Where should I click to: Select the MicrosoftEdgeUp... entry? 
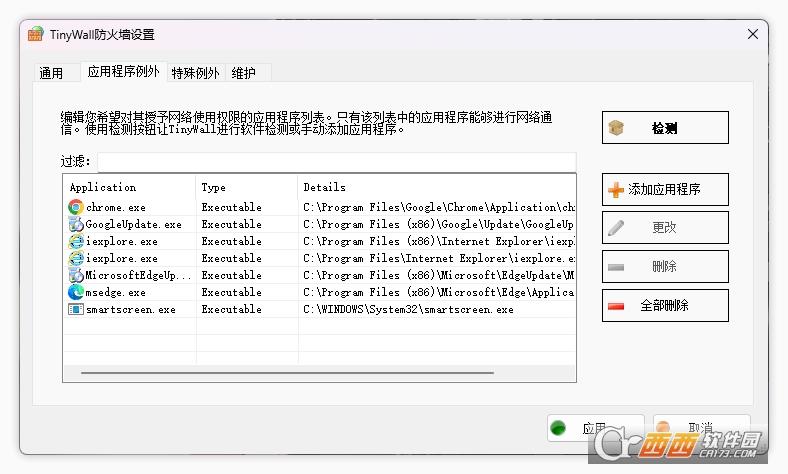coord(138,275)
